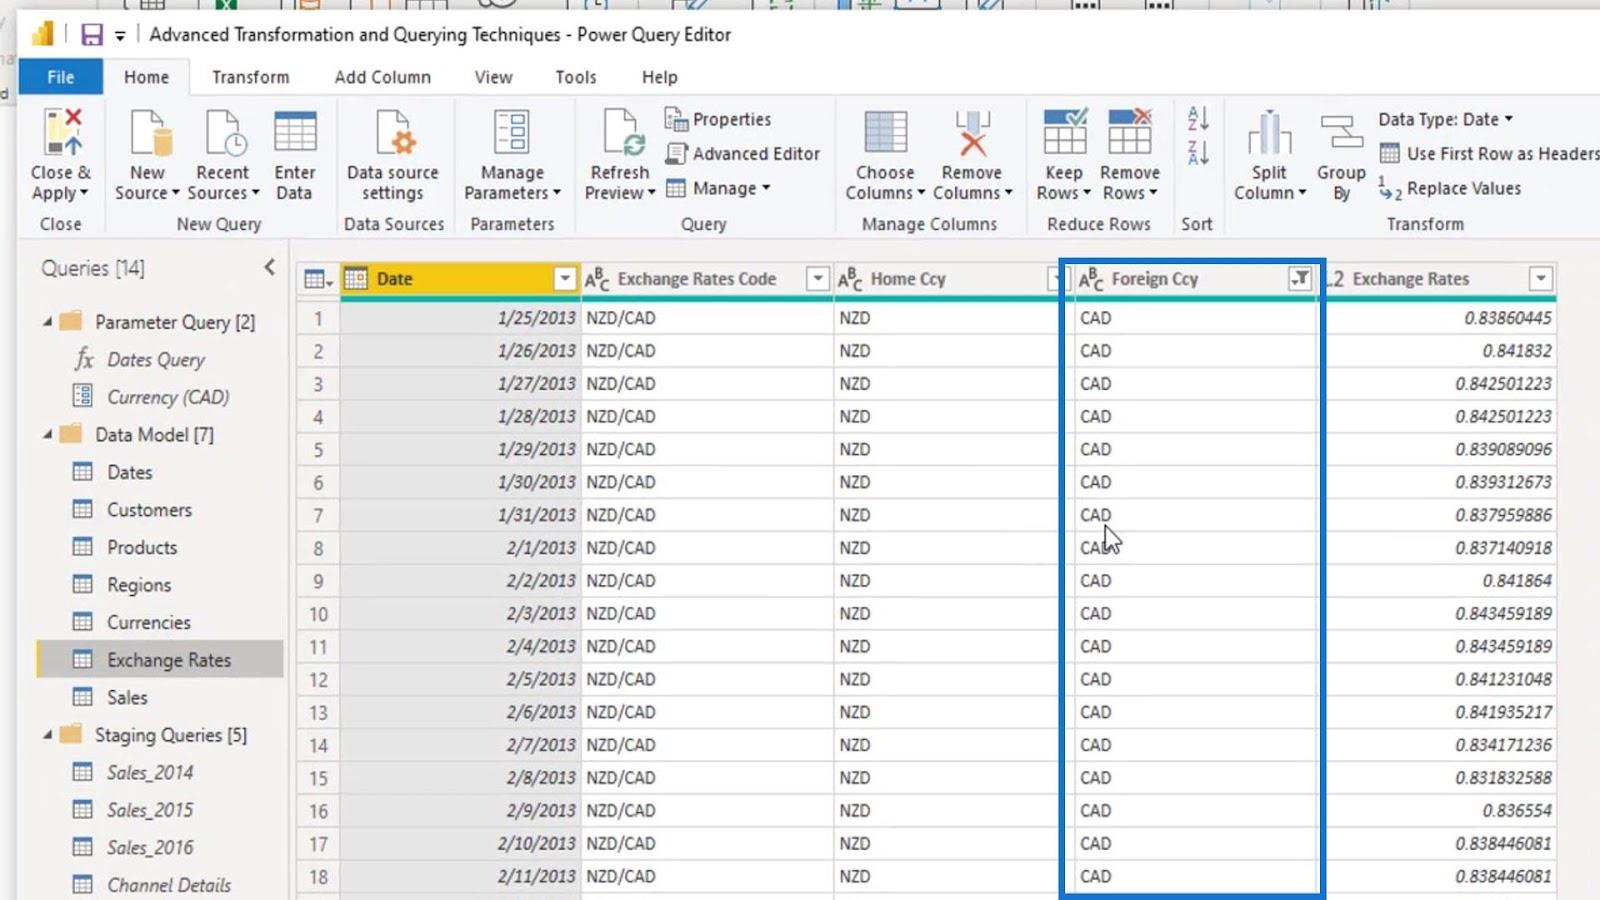
Task: Click the Remove Rows icon
Action: [1130, 132]
